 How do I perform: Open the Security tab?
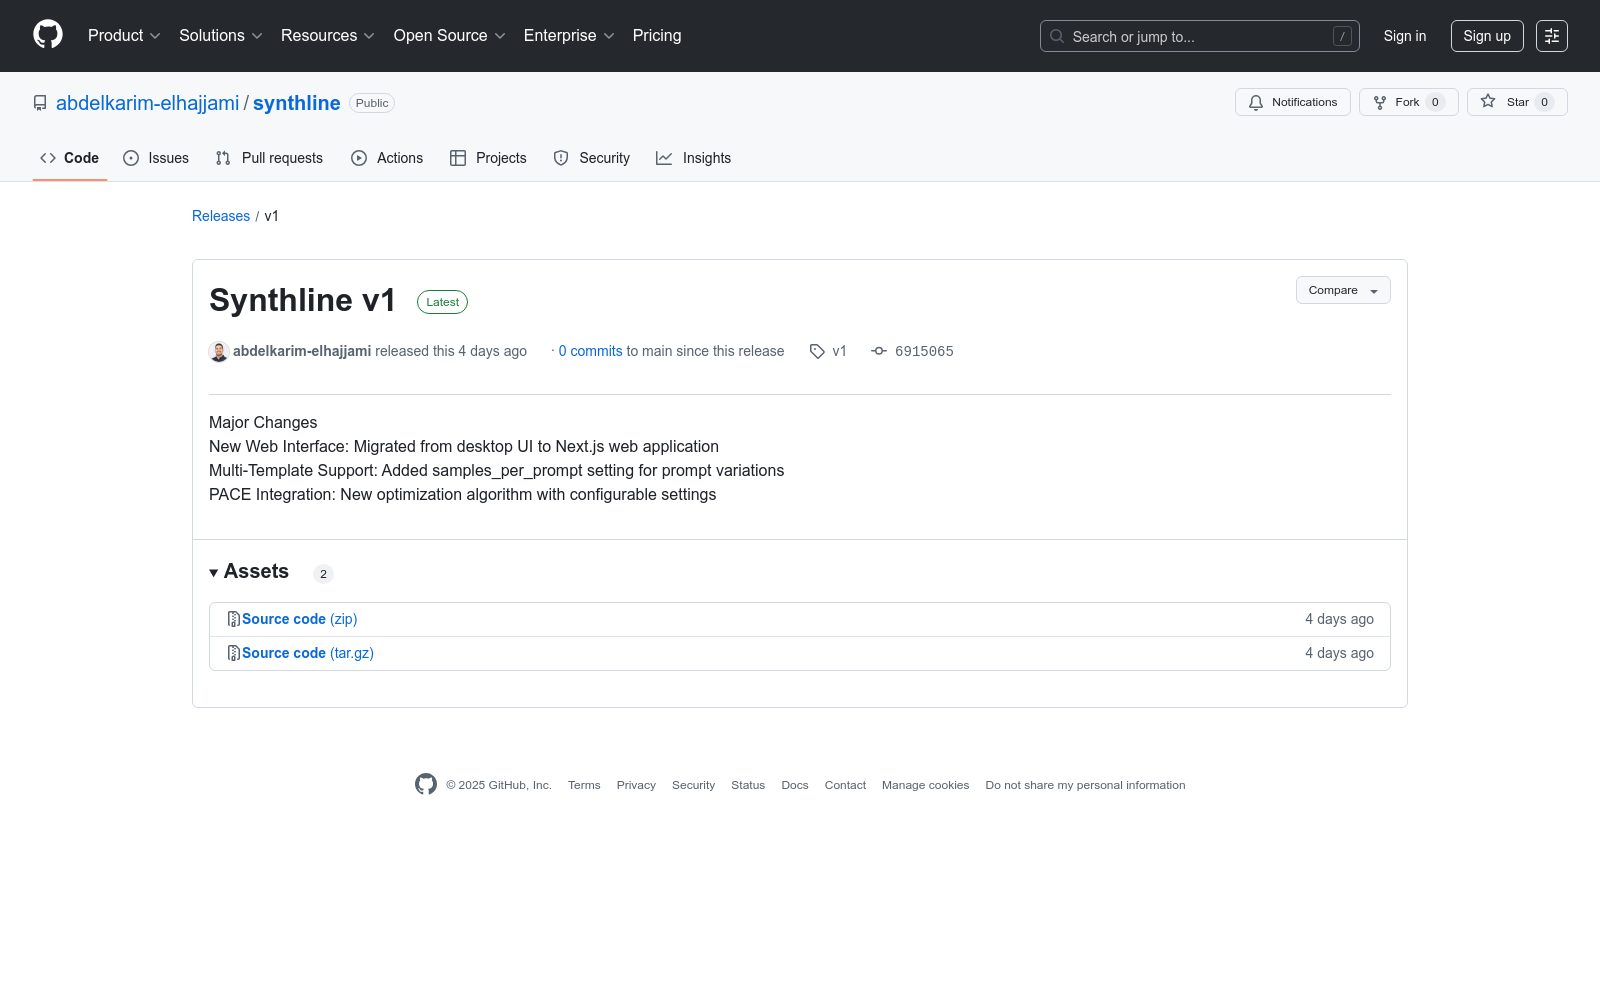pyautogui.click(x=592, y=158)
